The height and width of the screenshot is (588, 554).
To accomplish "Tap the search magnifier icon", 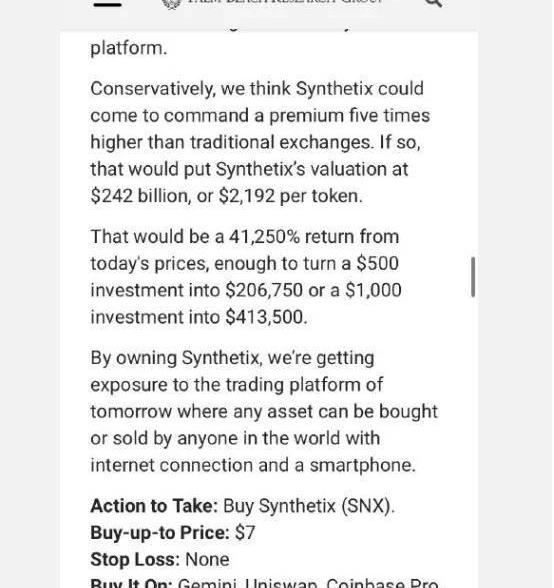I will (434, 3).
